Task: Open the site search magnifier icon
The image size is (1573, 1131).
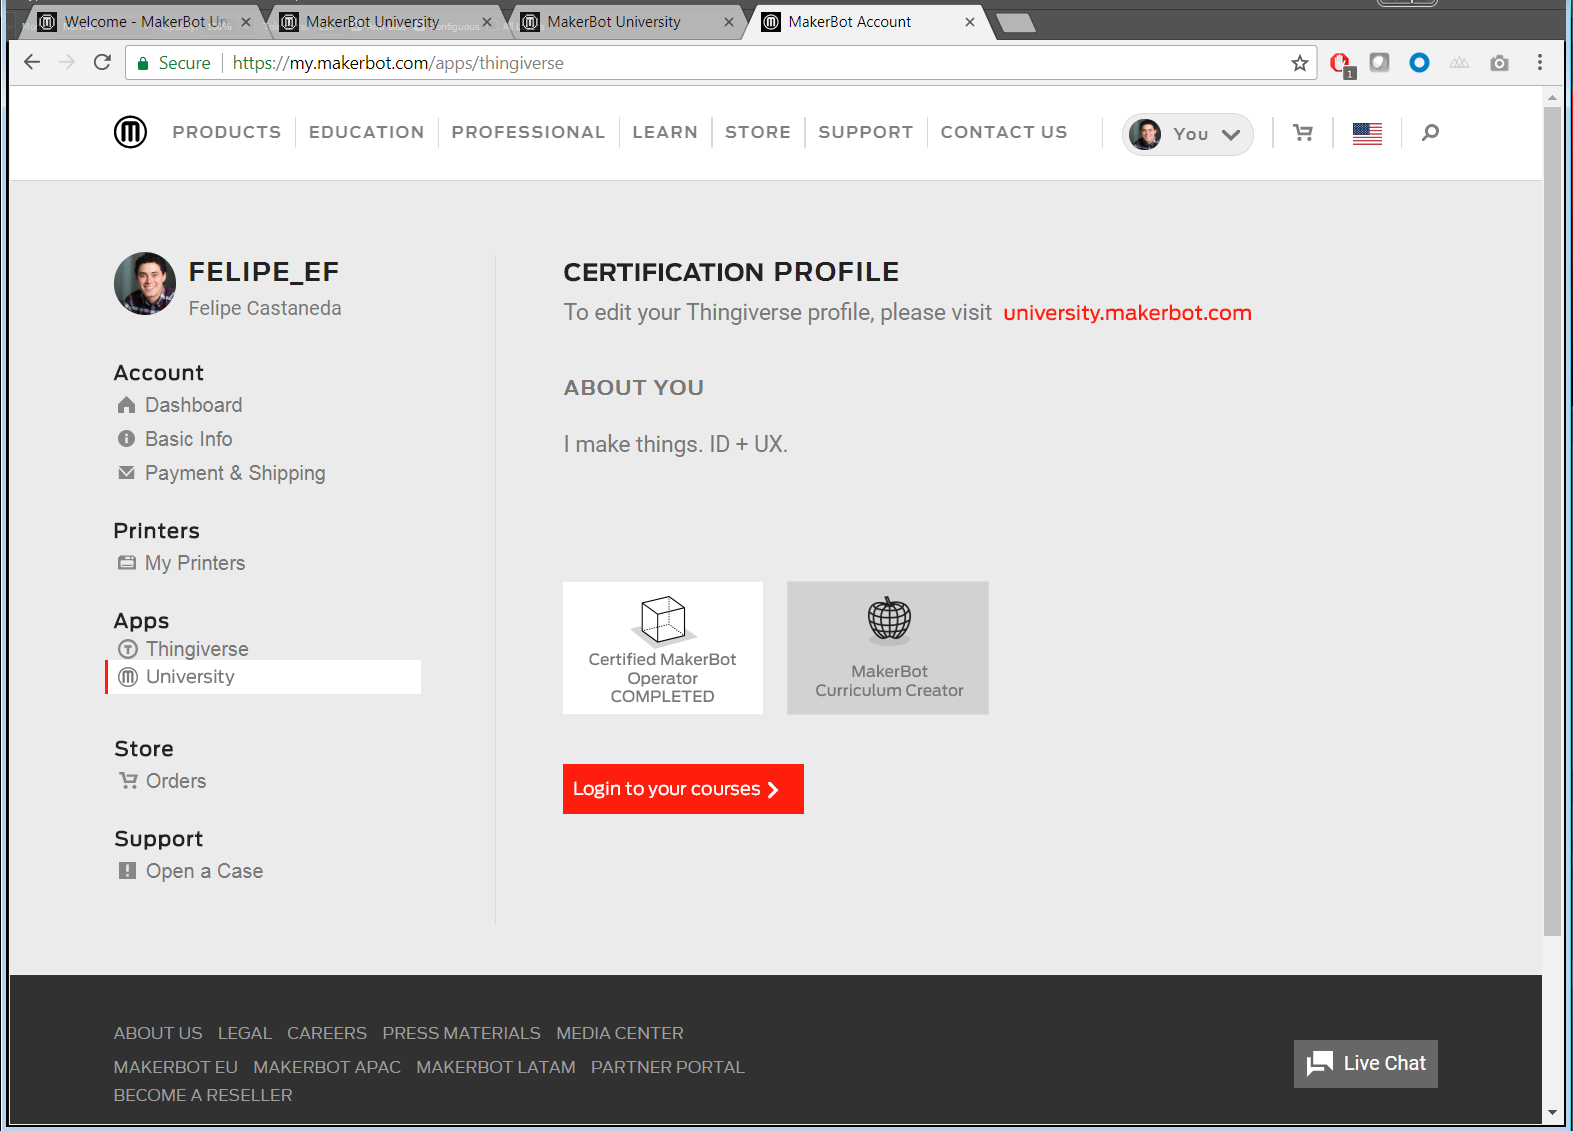Action: point(1430,132)
